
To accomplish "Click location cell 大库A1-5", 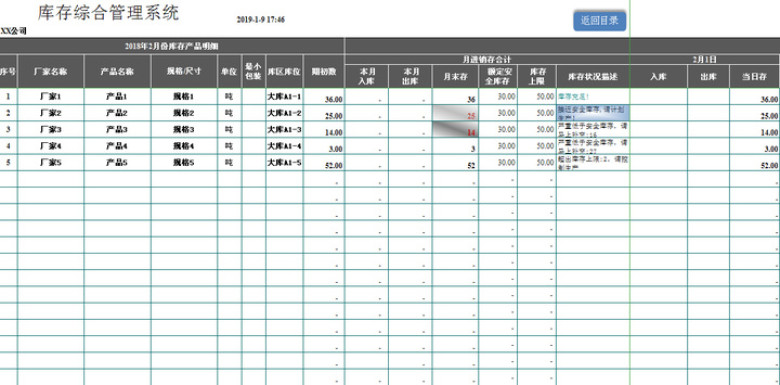I will point(284,162).
